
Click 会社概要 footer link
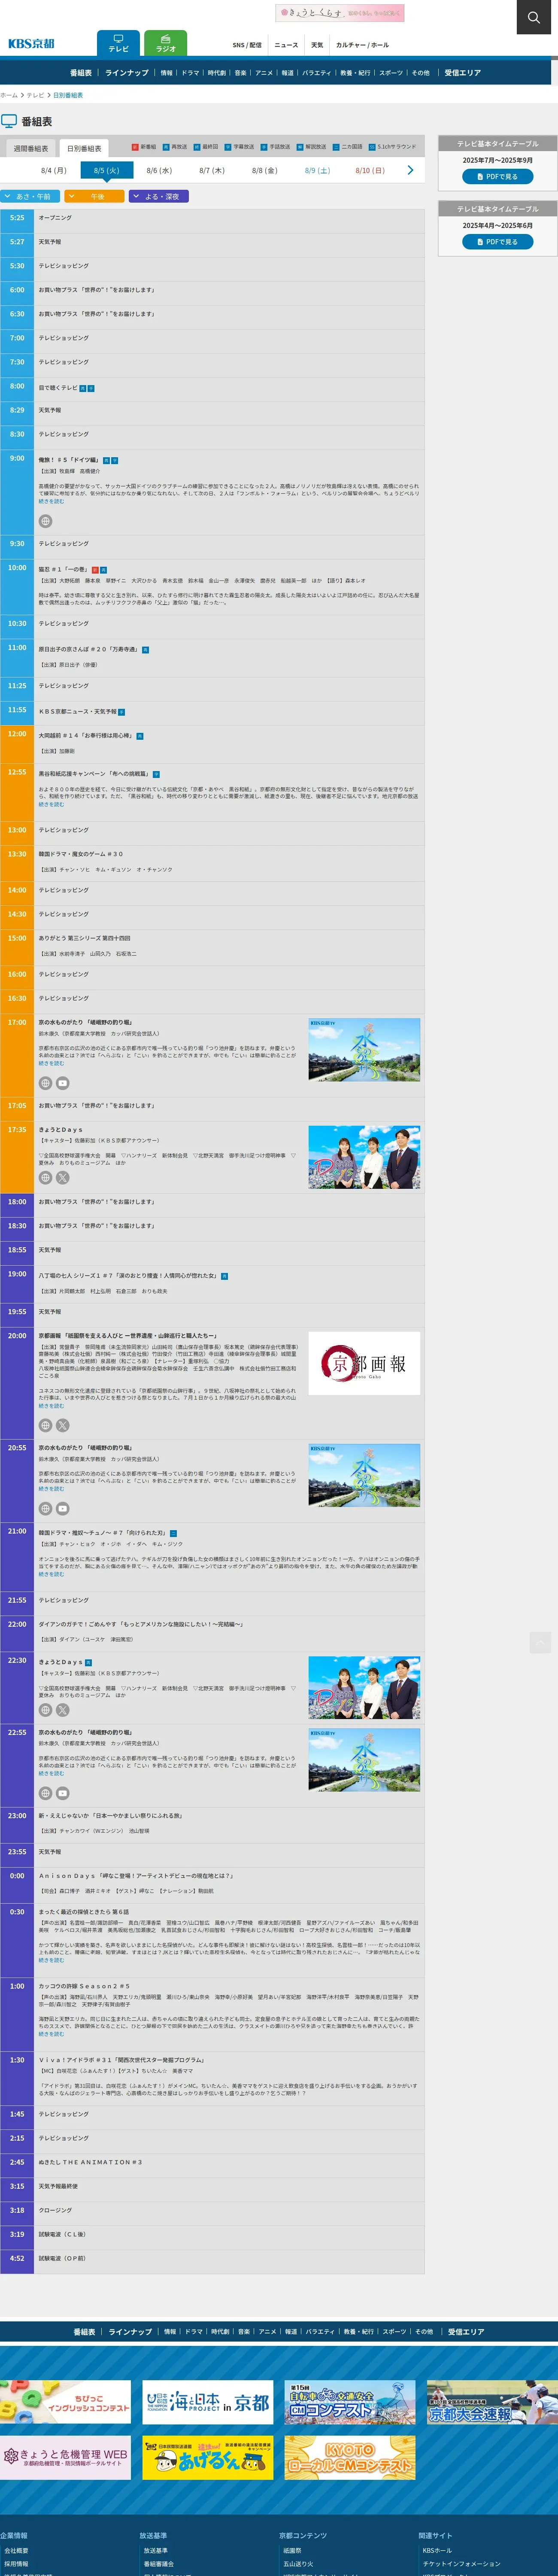(x=16, y=2550)
